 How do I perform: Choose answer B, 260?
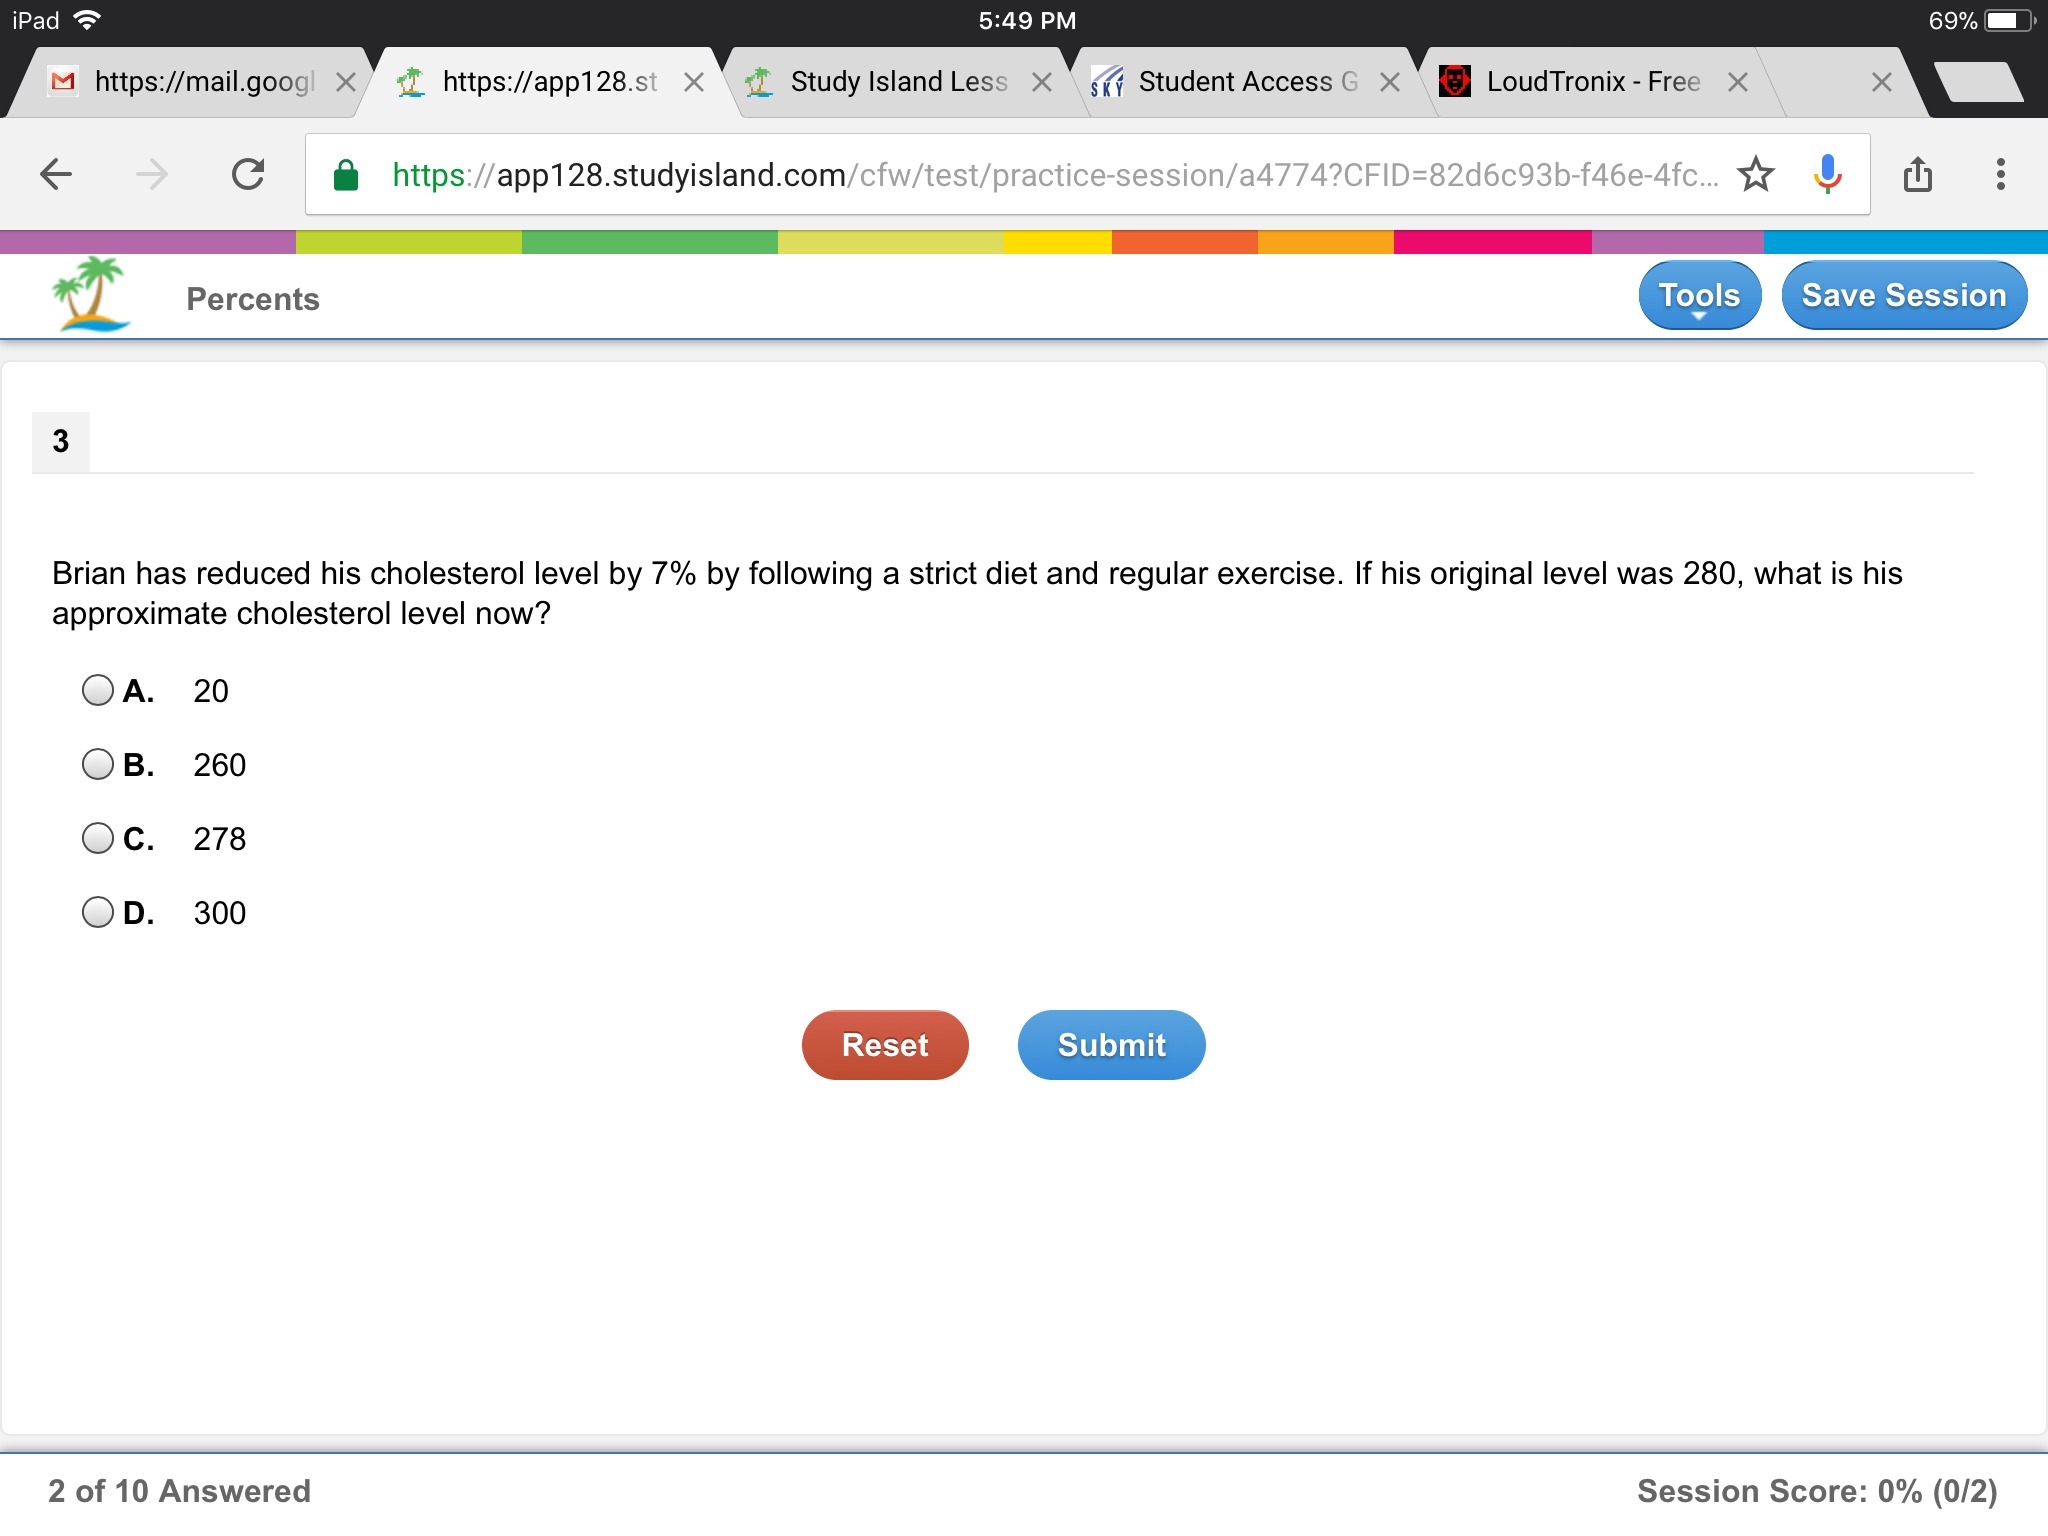coord(98,764)
